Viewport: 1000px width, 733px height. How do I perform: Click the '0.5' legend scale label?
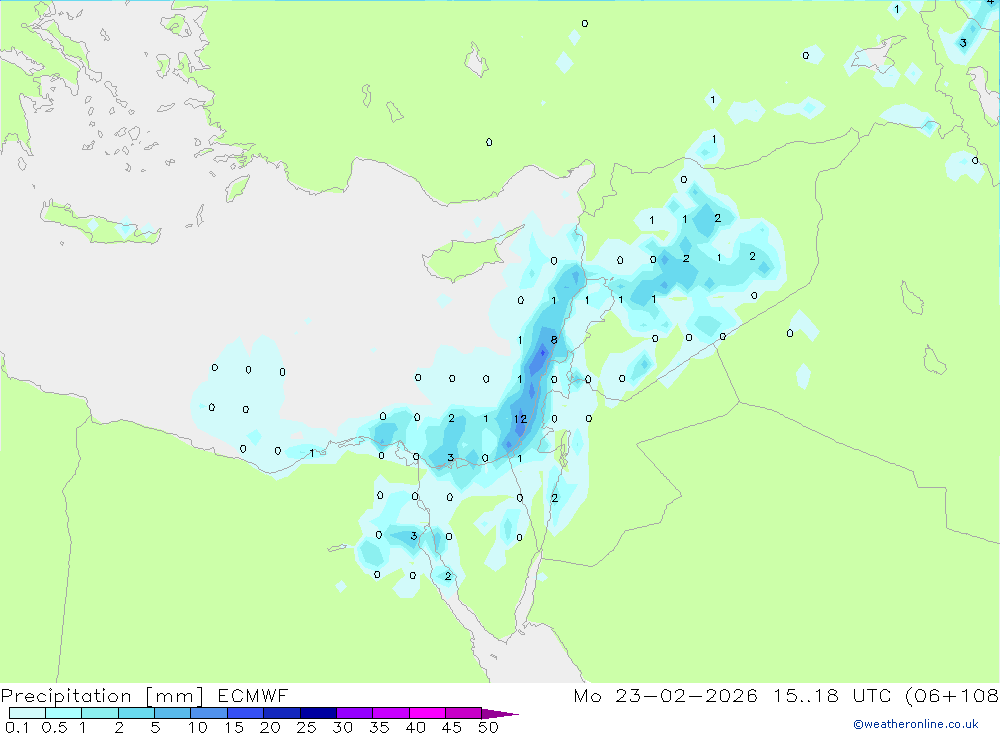(x=55, y=727)
